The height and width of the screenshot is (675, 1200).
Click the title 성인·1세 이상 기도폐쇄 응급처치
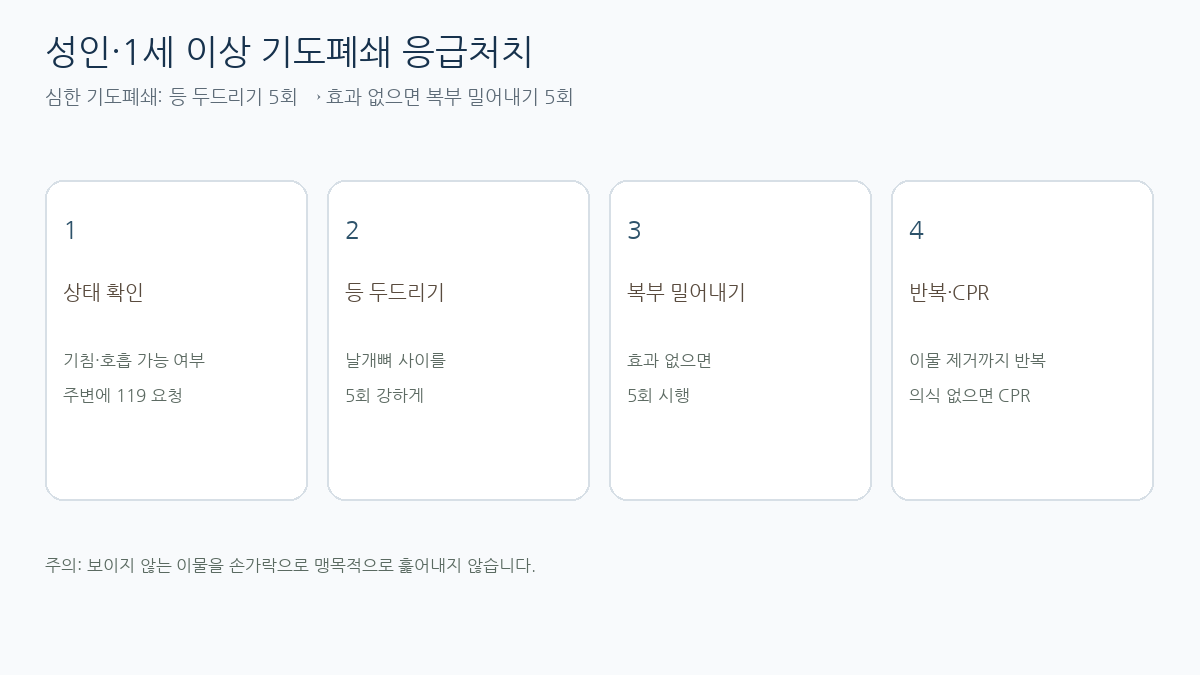pyautogui.click(x=289, y=52)
